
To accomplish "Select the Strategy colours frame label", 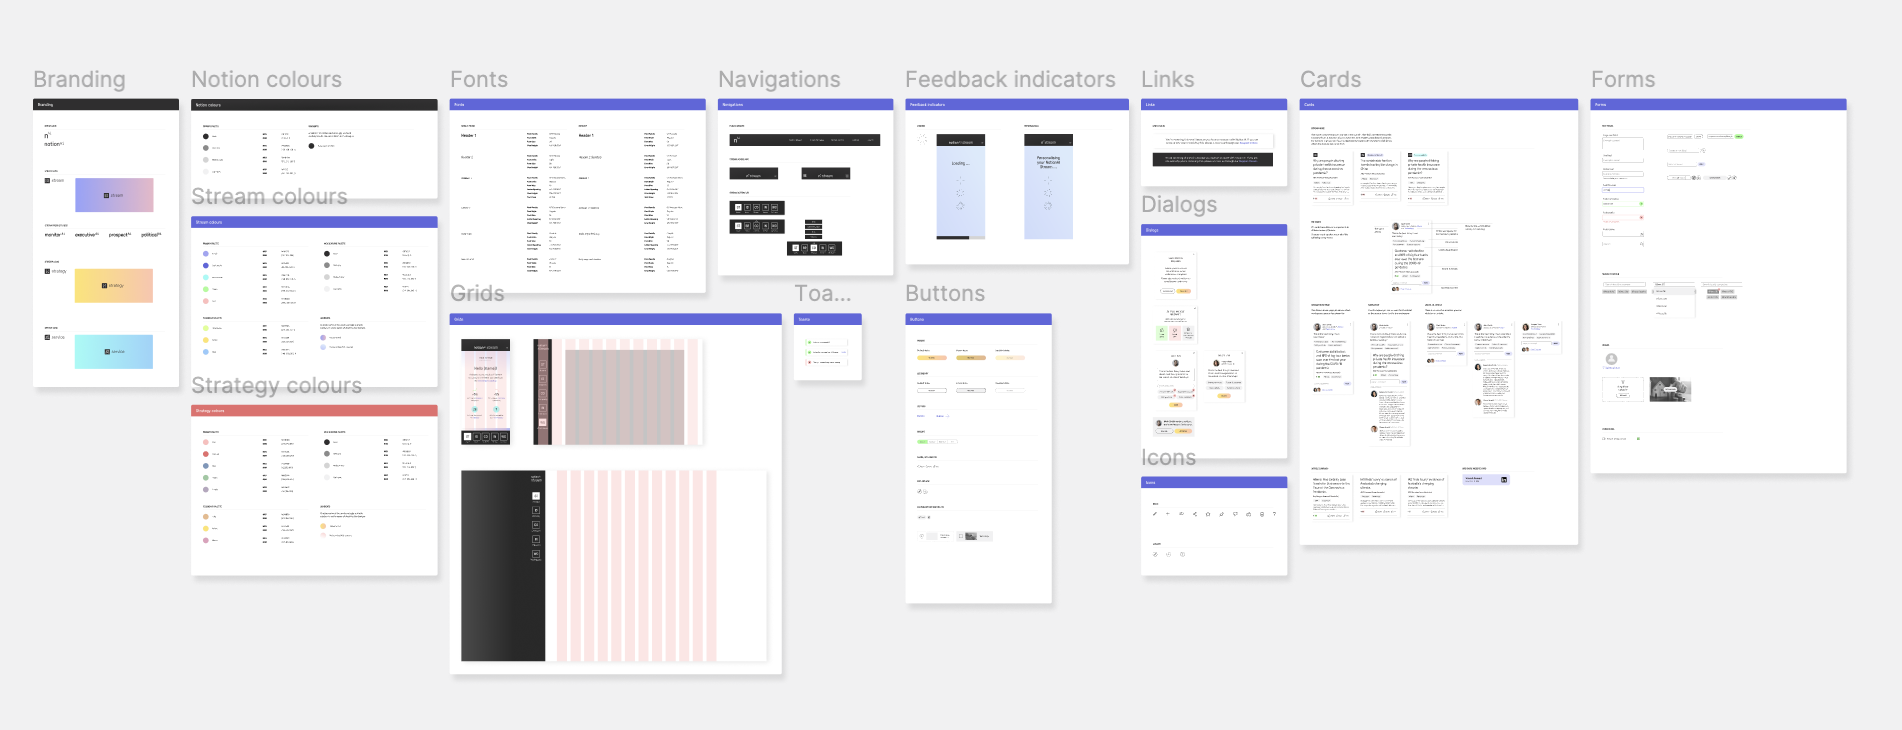I will [276, 385].
